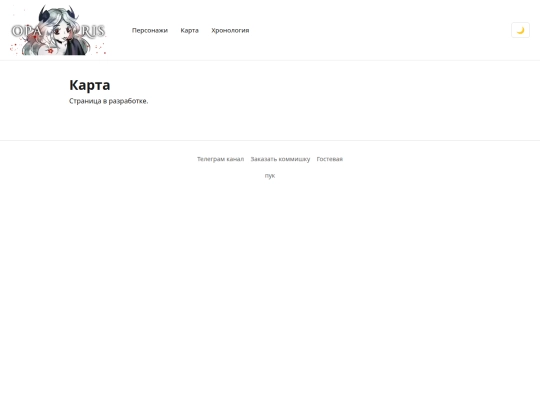Open the Карта navigation link
This screenshot has width=540, height=405.
point(189,30)
